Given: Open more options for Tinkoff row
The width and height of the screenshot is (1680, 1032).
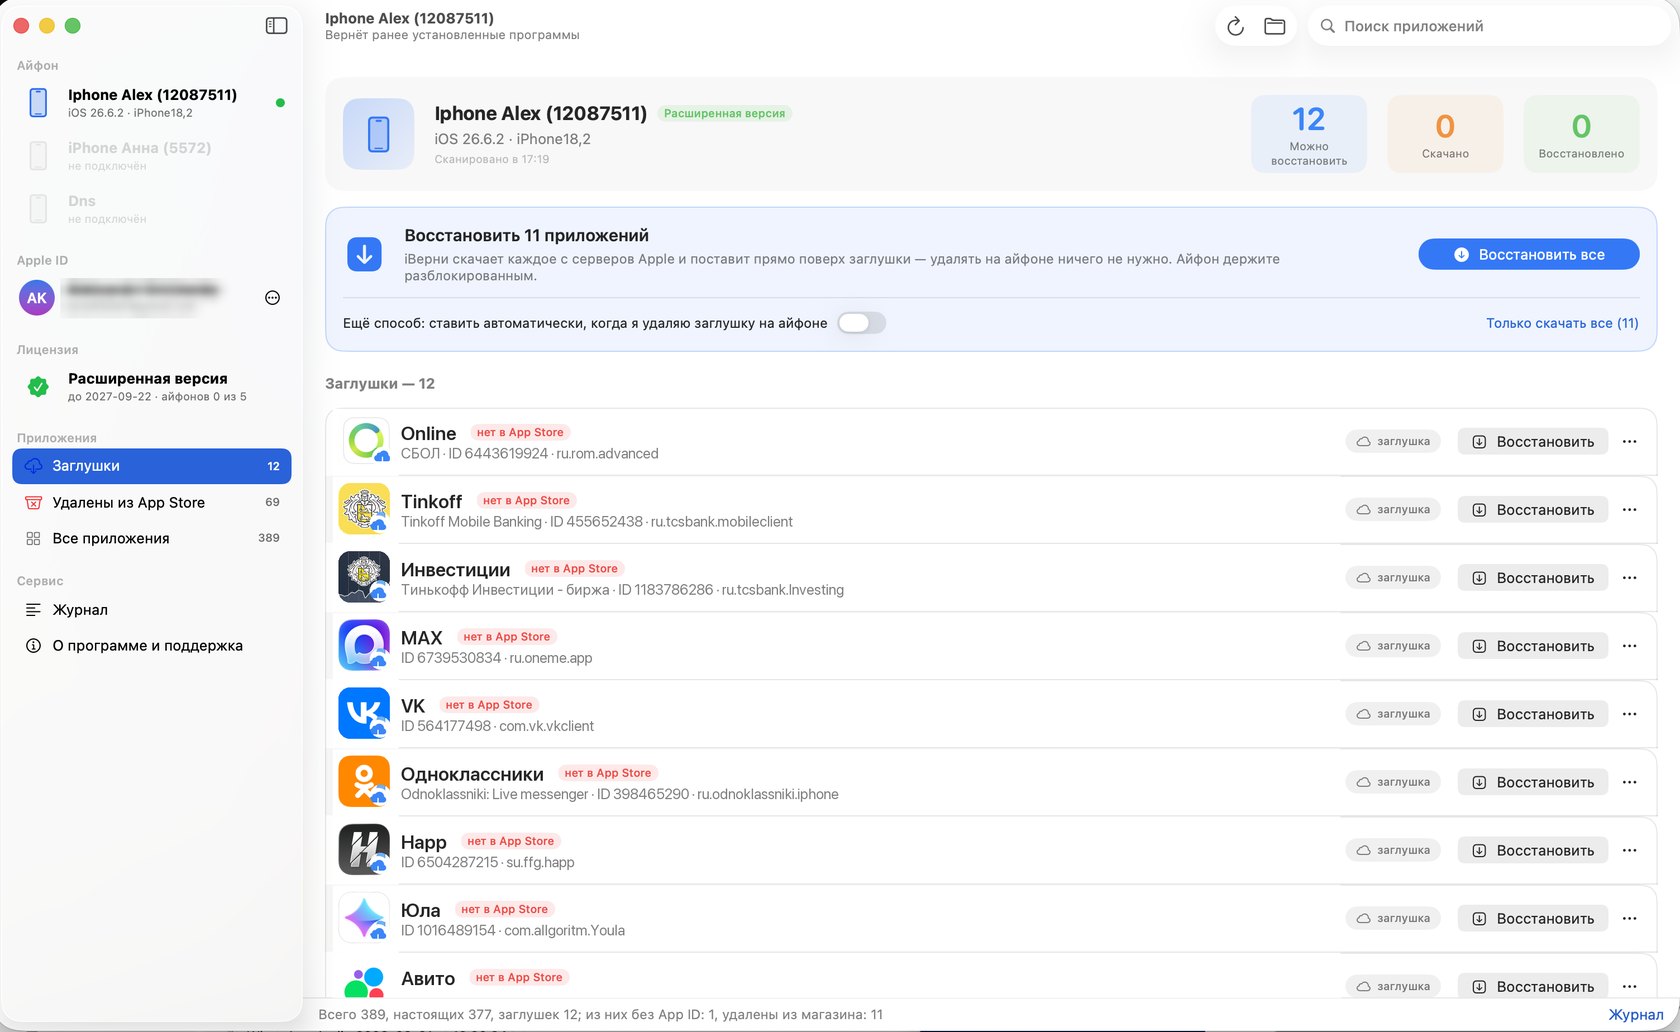Looking at the screenshot, I should tap(1629, 509).
